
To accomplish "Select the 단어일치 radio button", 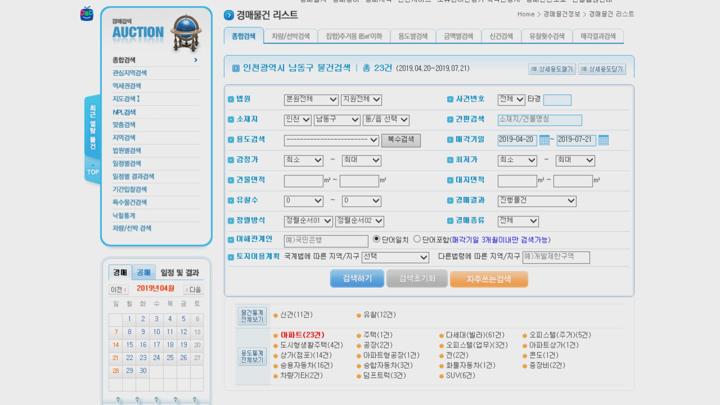I will coord(377,239).
